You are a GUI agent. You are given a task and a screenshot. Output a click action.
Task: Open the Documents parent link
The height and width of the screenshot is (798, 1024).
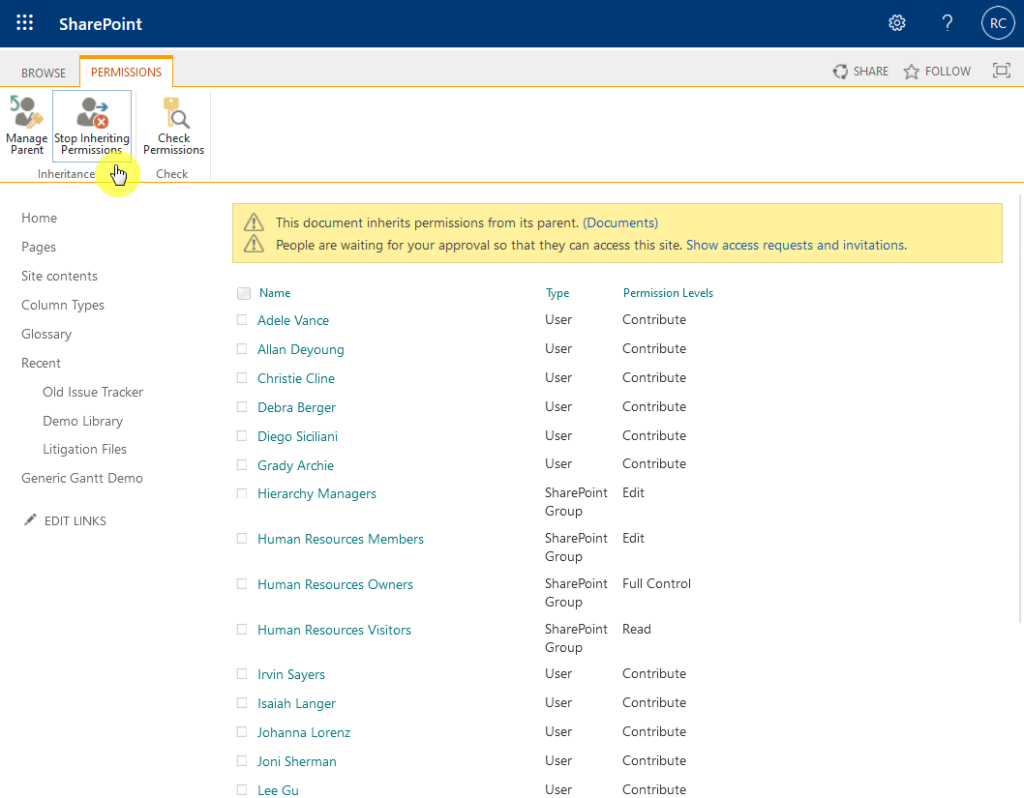(x=620, y=223)
